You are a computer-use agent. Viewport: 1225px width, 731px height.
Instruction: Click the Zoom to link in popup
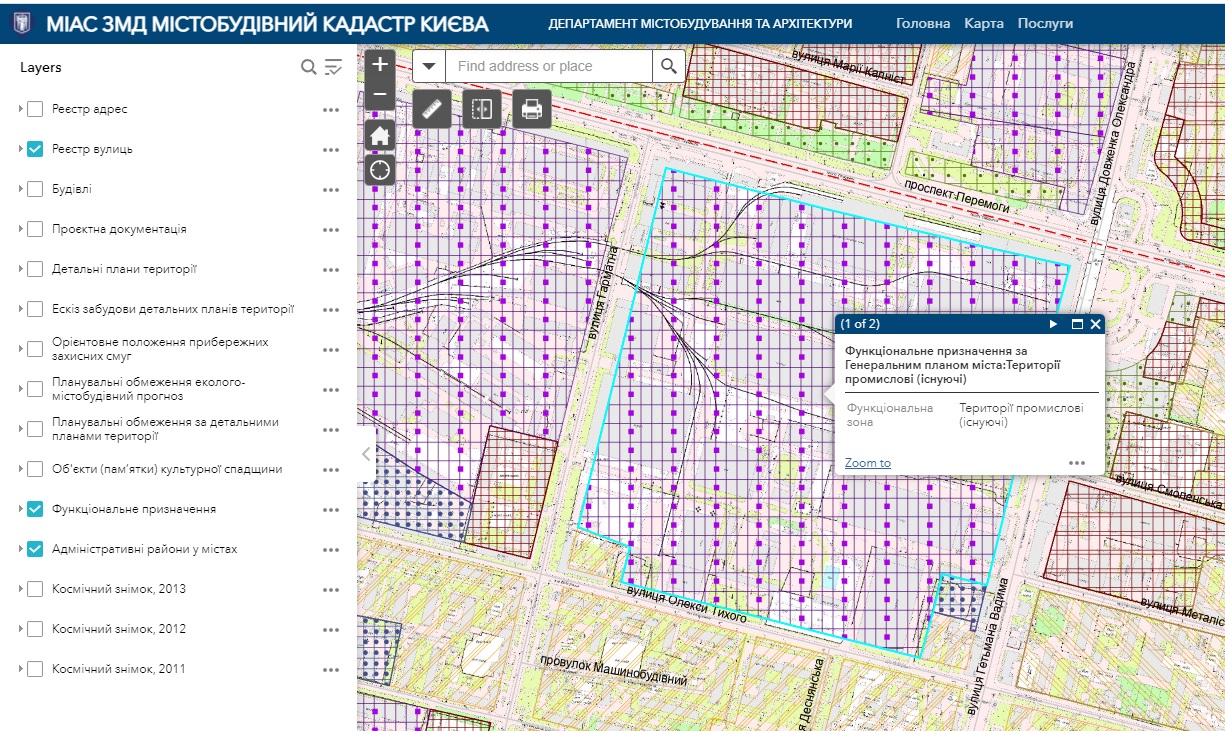pyautogui.click(x=867, y=463)
